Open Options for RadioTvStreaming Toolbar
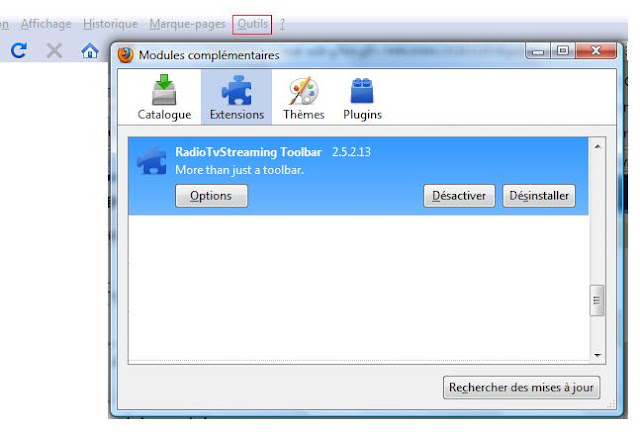 (x=211, y=196)
